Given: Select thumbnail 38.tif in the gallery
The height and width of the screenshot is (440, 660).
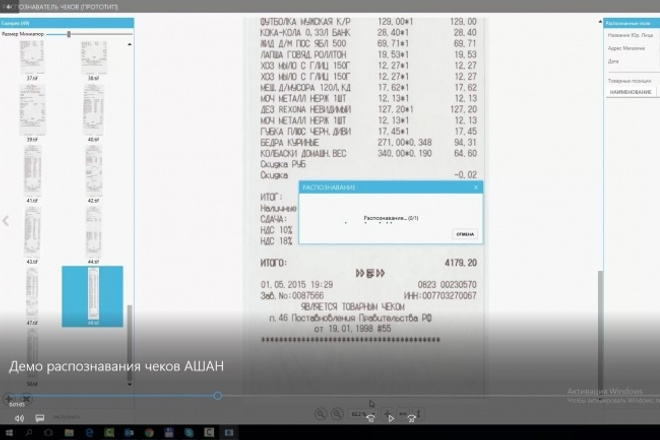Looking at the screenshot, I should pyautogui.click(x=93, y=61).
